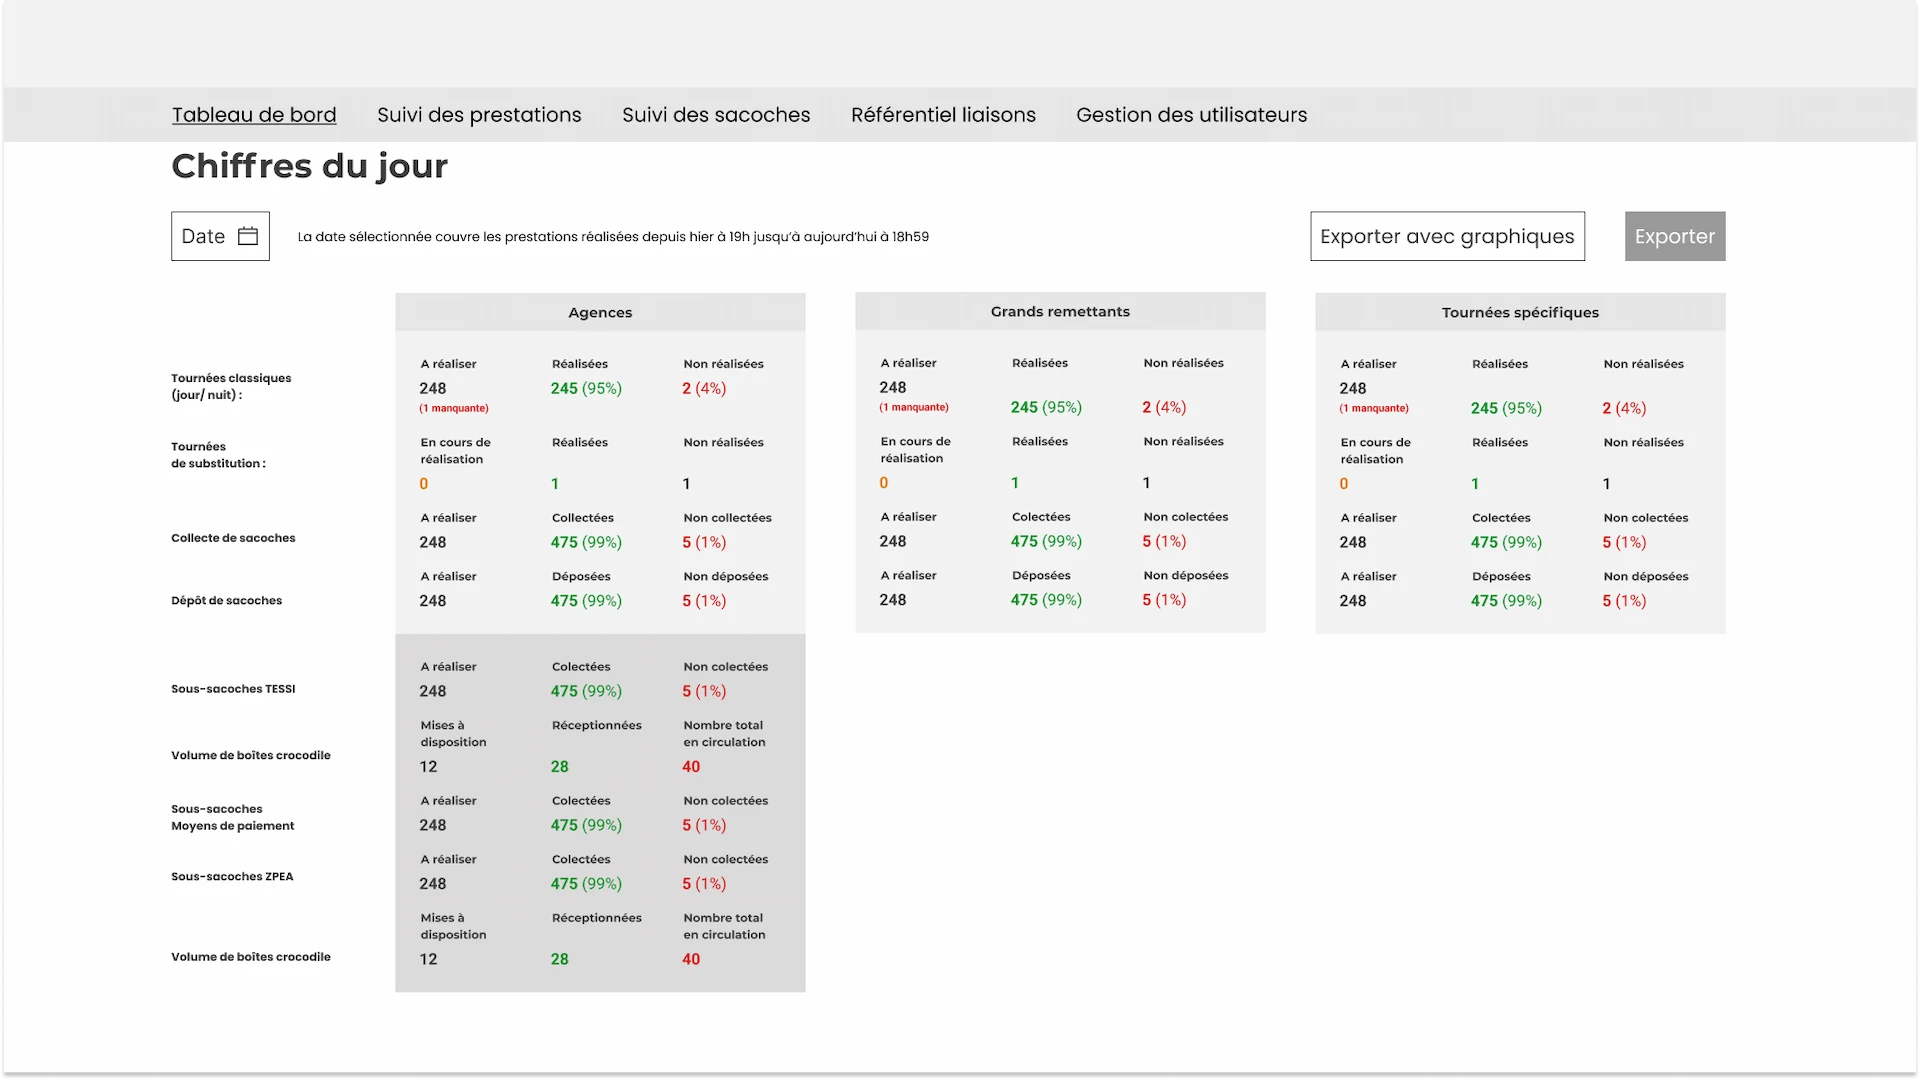
Task: Open the Date picker field
Action: click(220, 236)
